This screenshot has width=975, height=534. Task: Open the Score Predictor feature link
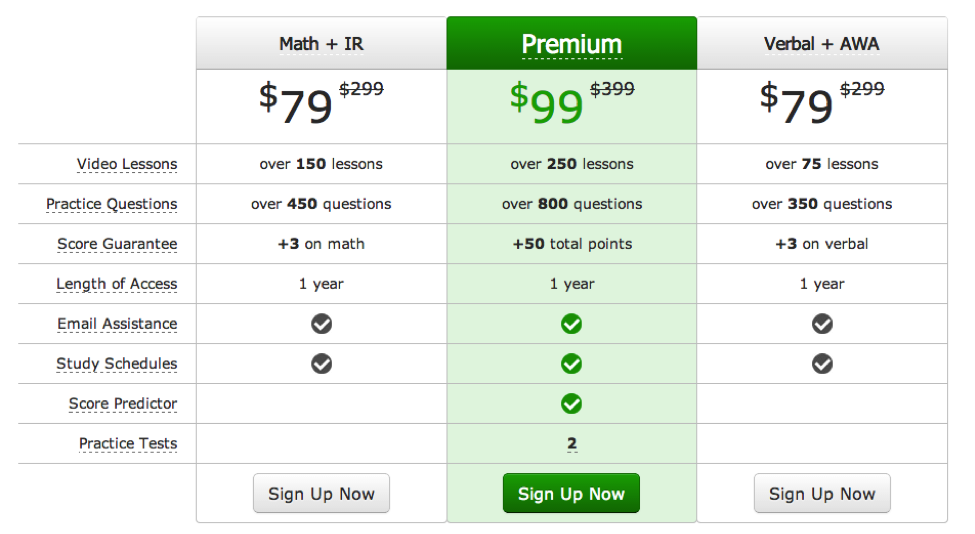tap(123, 403)
